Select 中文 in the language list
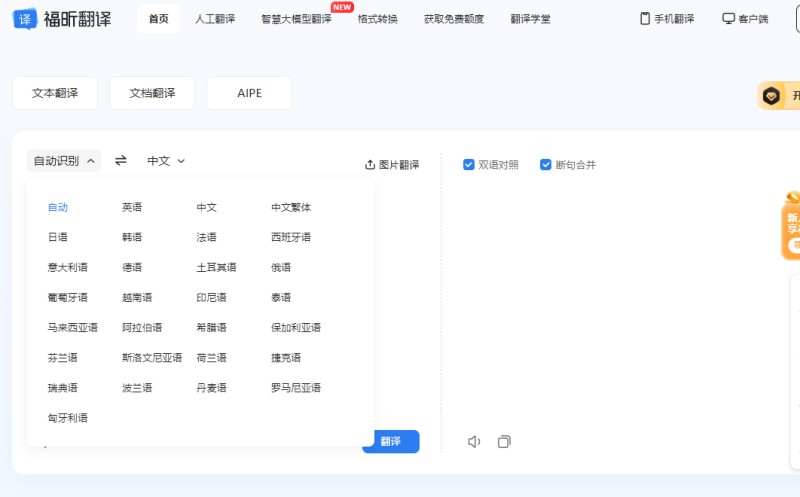Screen dimensions: 800x497 tap(207, 207)
